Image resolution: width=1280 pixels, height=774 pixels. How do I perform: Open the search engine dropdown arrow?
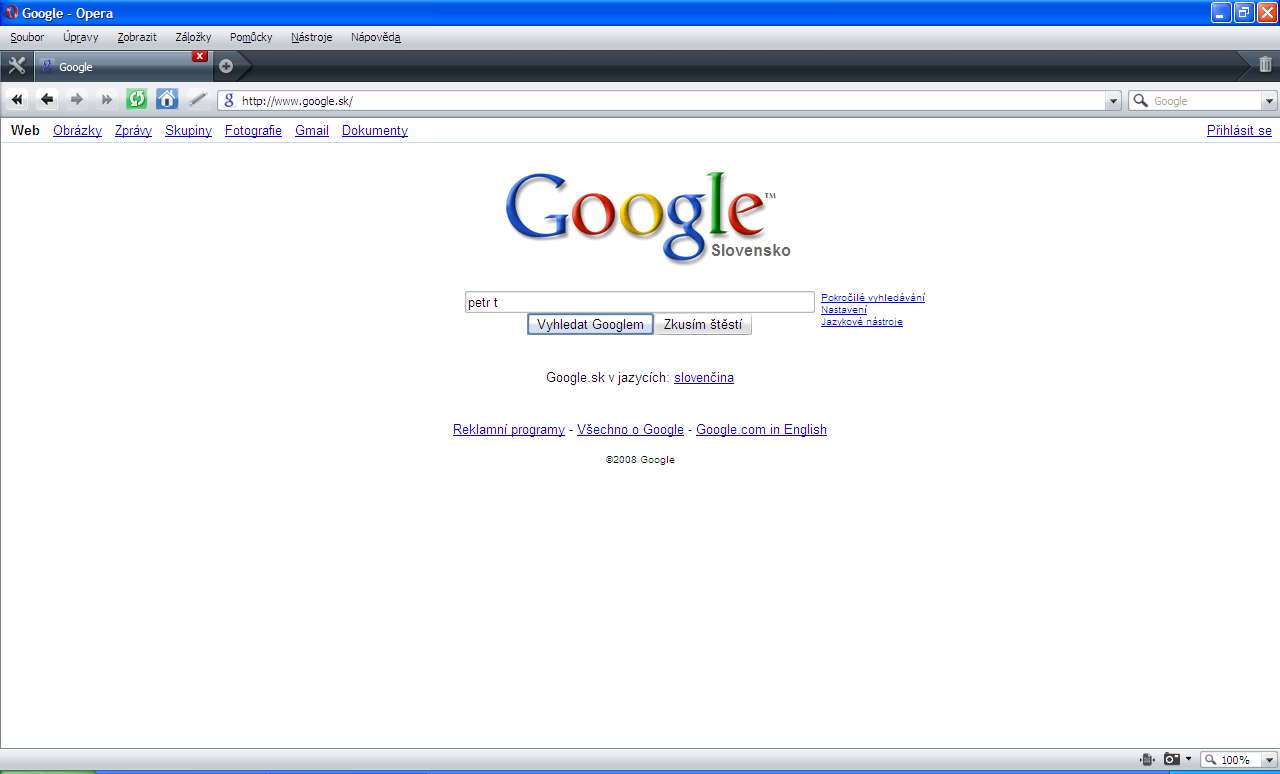click(1270, 101)
